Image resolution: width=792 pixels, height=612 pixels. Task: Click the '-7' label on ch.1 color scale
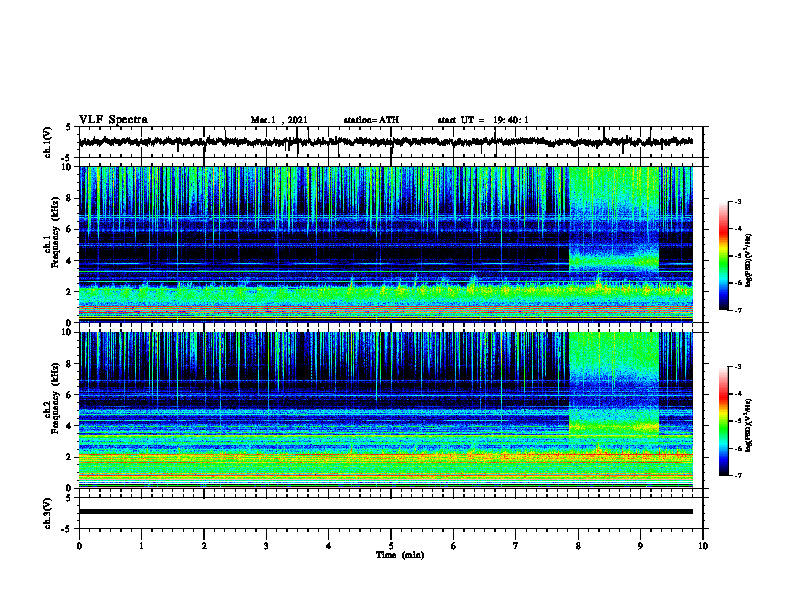738,310
